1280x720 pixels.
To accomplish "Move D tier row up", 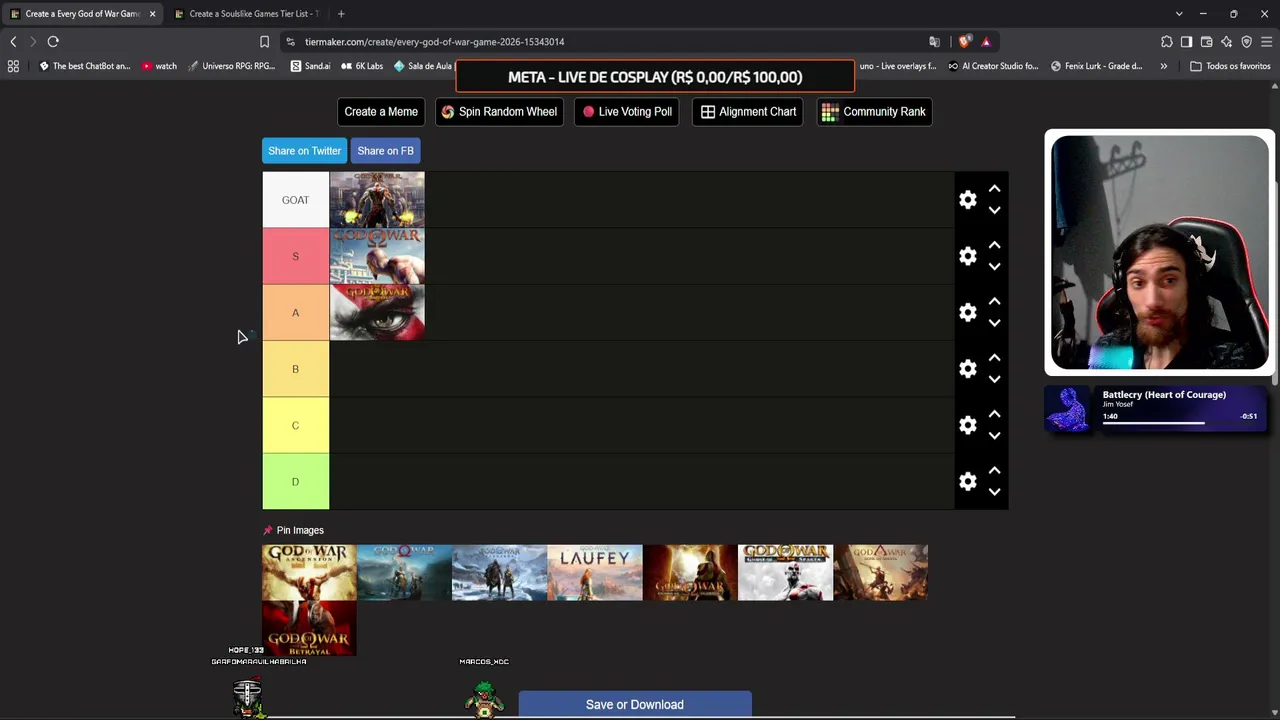I will pyautogui.click(x=994, y=470).
